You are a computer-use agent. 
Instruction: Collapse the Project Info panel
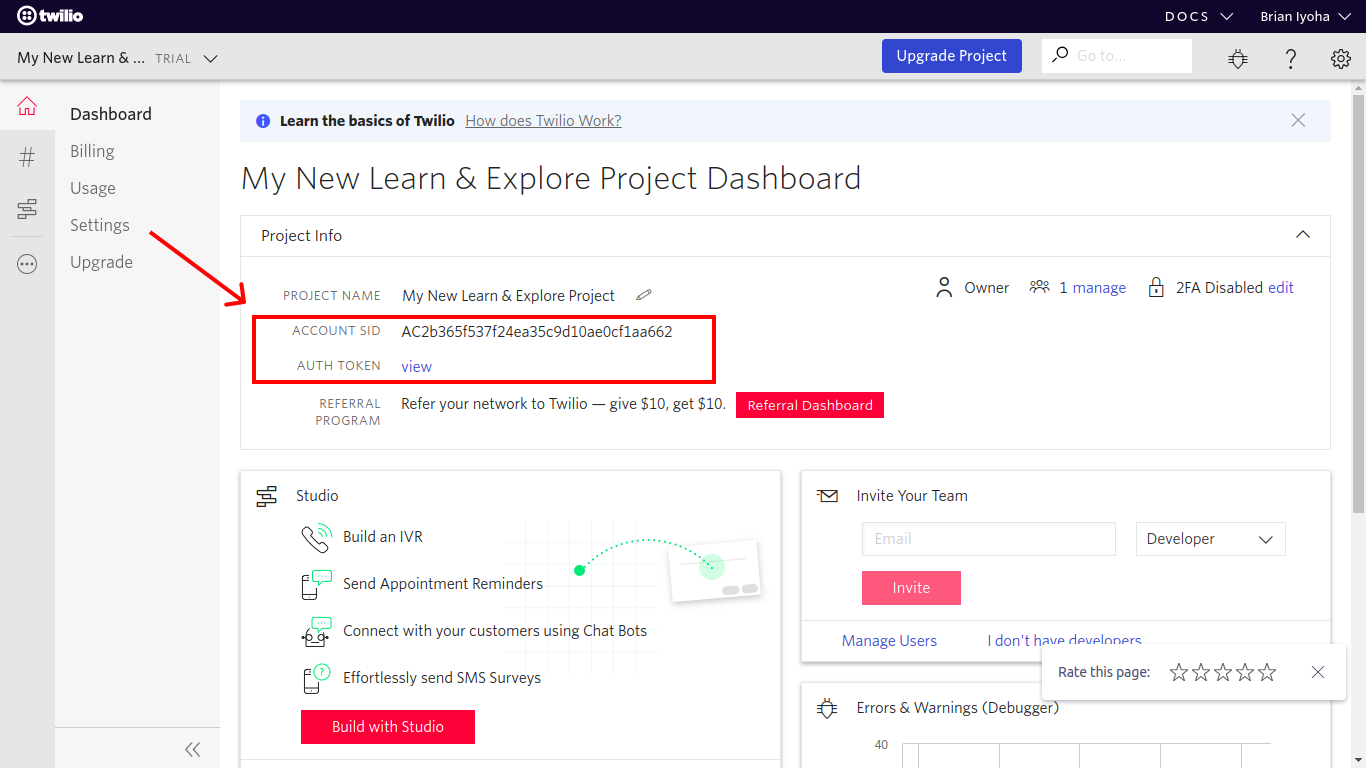pyautogui.click(x=1303, y=235)
